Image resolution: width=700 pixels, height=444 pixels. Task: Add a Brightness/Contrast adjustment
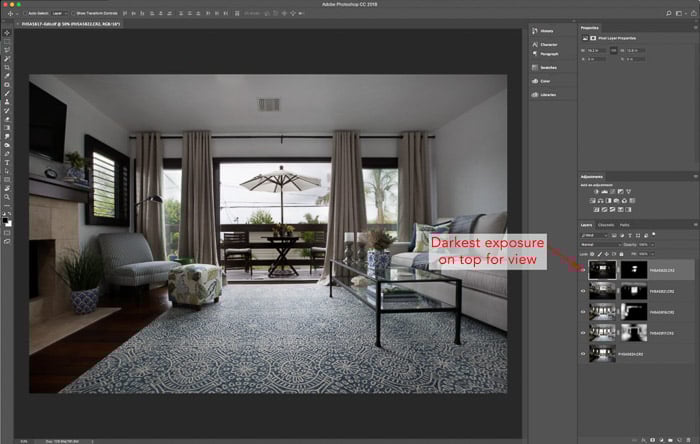596,191
